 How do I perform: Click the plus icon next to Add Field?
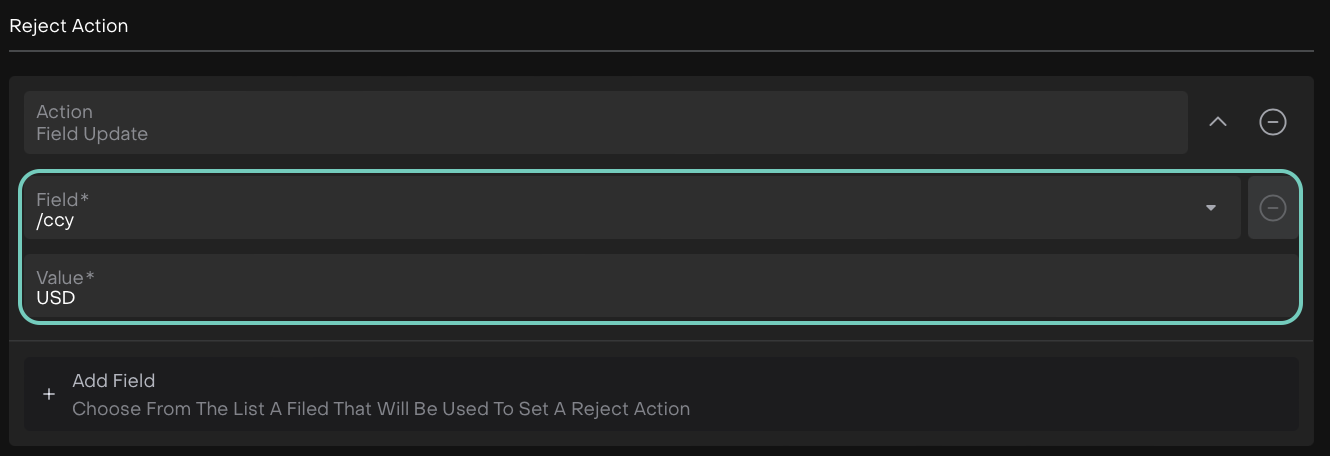pos(49,394)
